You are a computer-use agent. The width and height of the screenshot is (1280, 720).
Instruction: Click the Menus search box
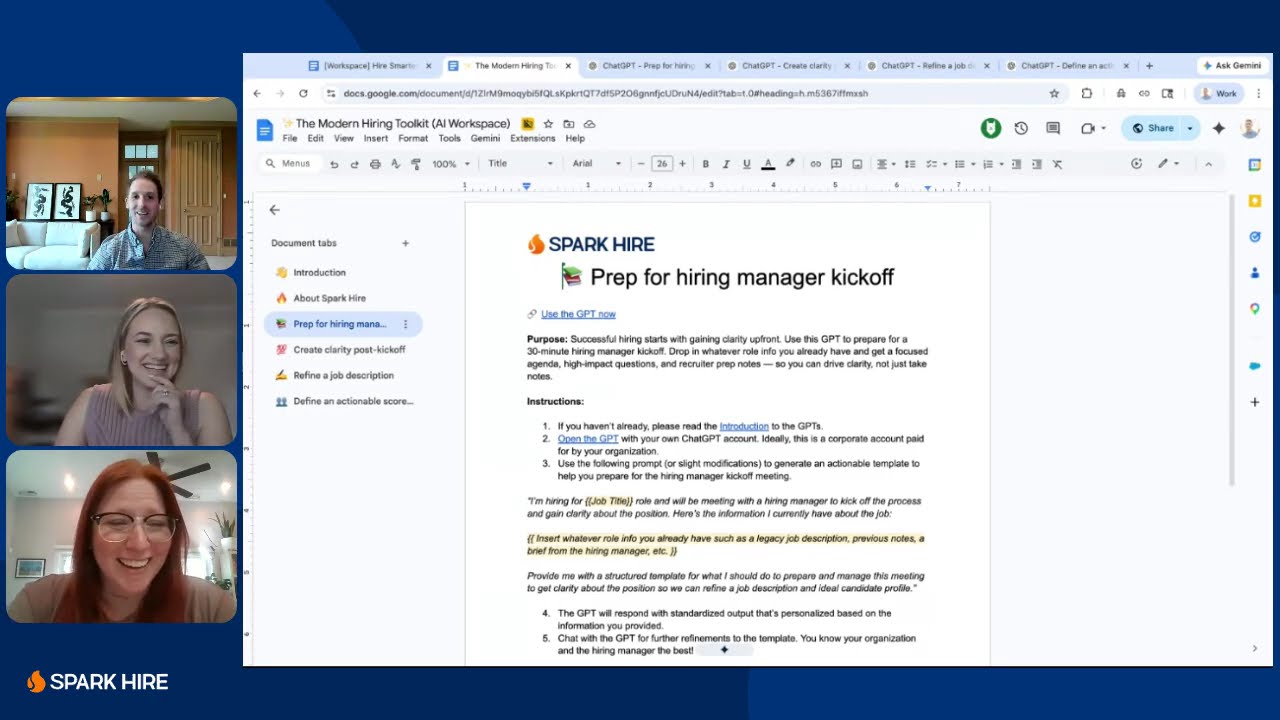coord(289,164)
